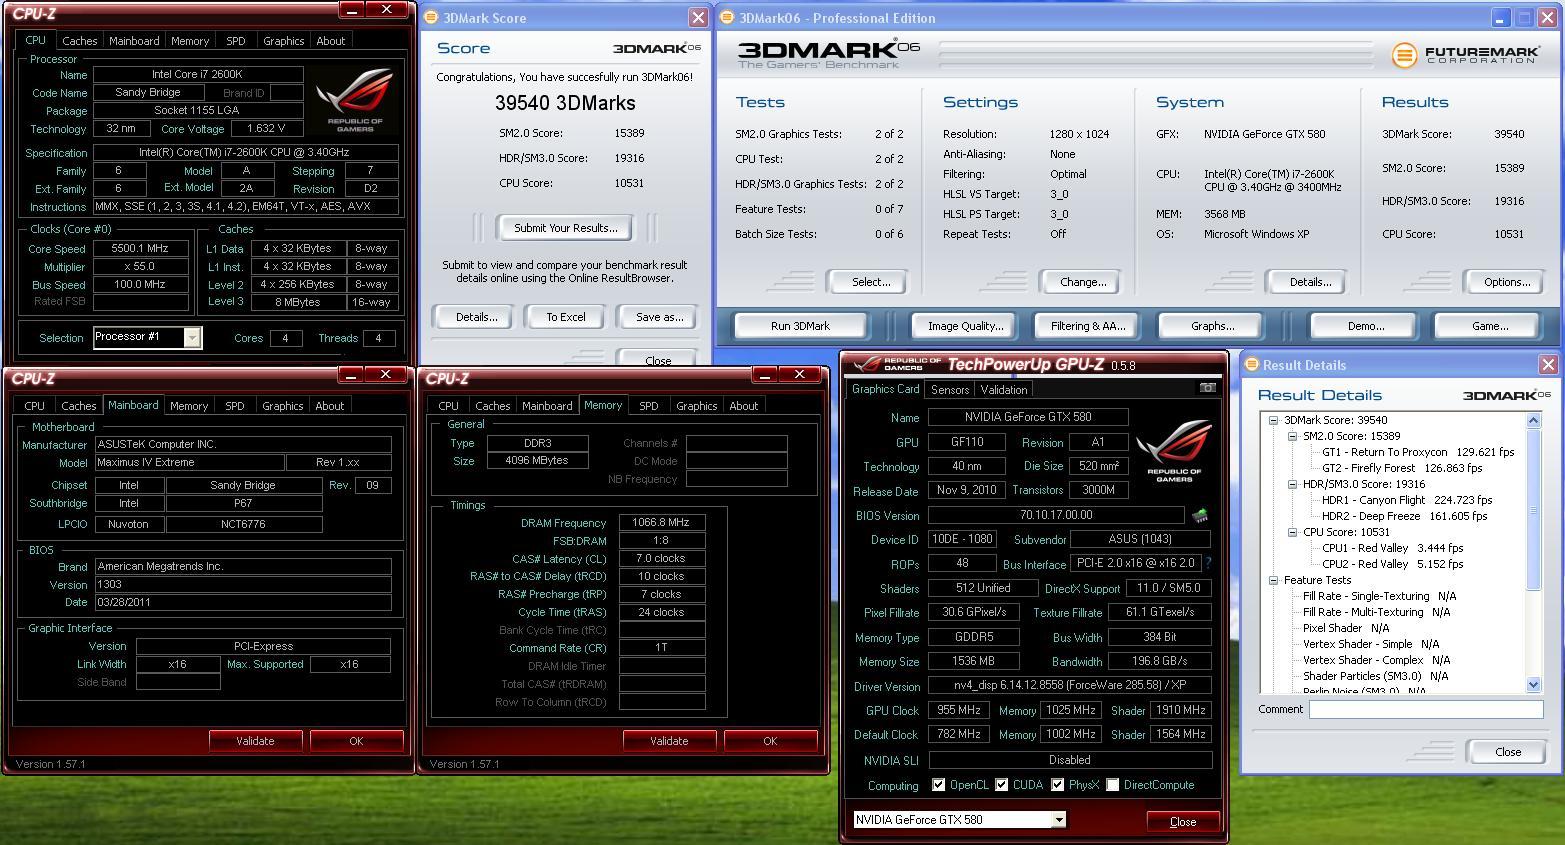The width and height of the screenshot is (1565, 845).
Task: Click the 3DMark Score window title icon
Action: tap(430, 18)
